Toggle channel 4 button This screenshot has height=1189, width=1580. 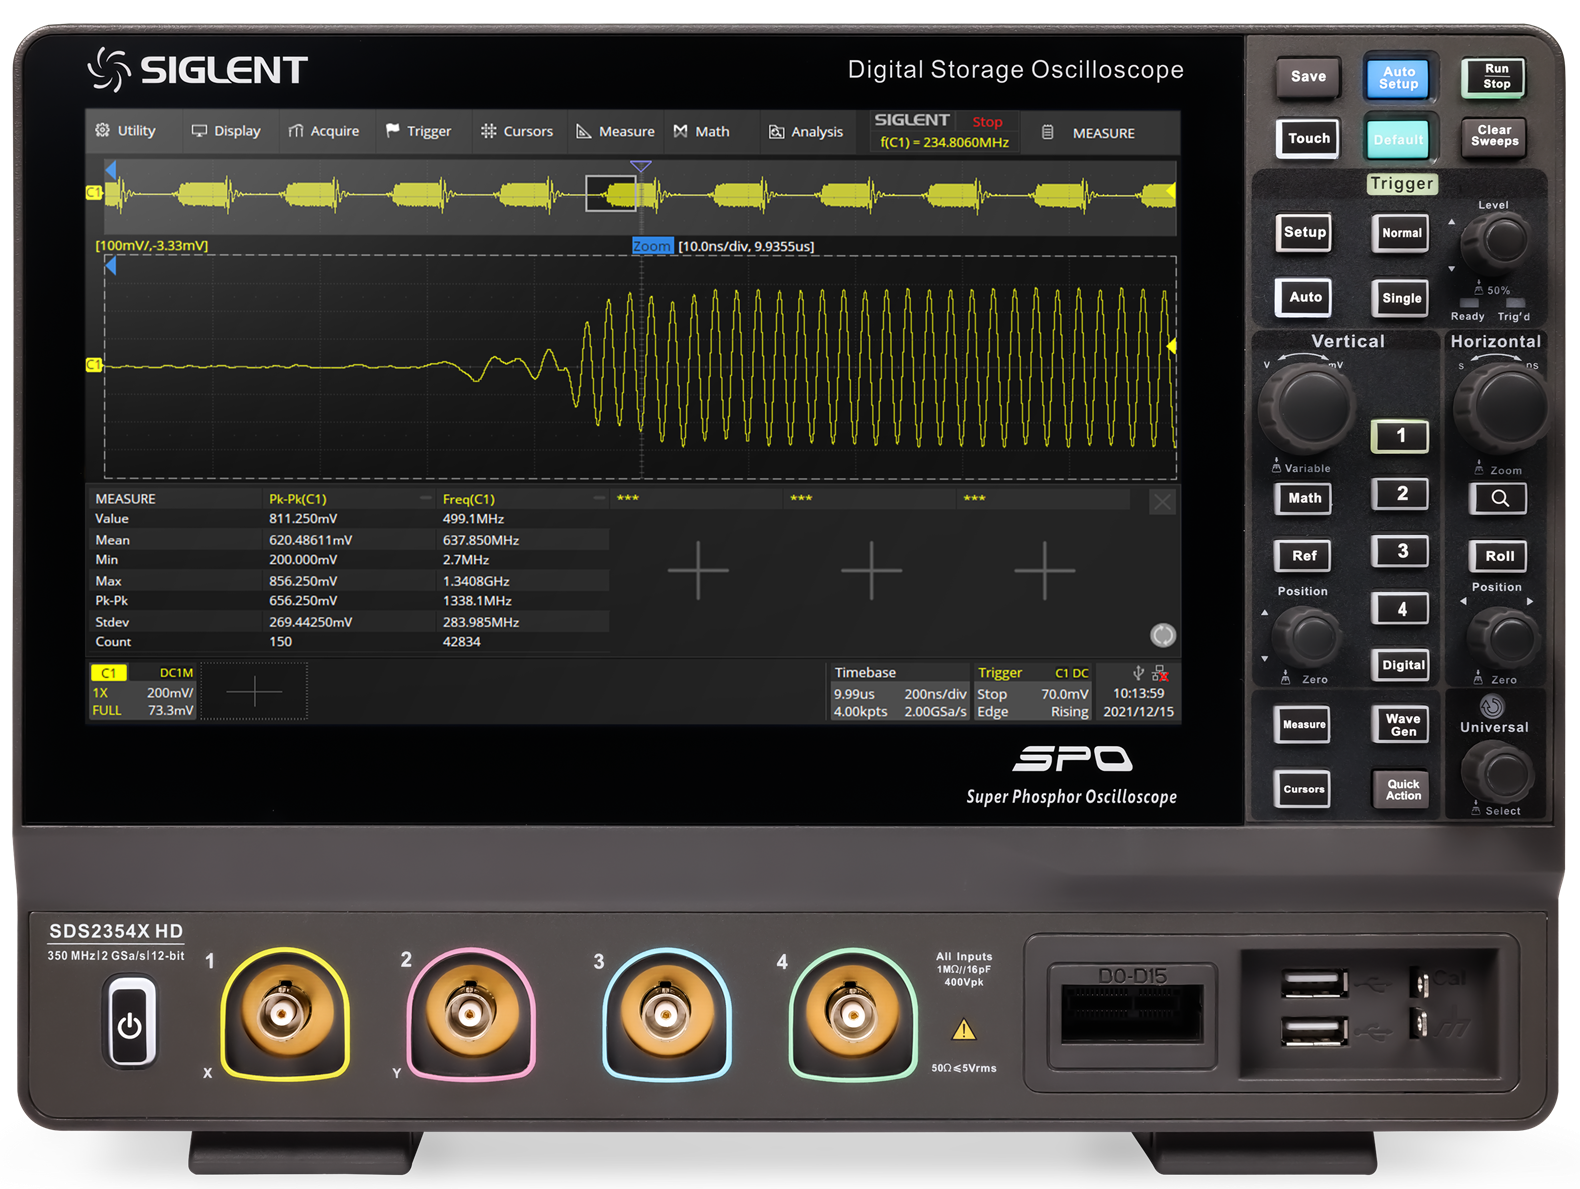coord(1401,608)
